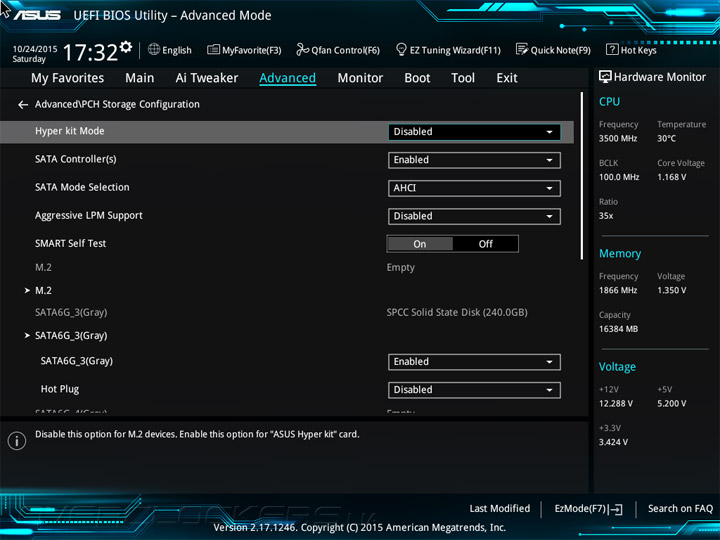Open the Tool tab
This screenshot has width=720, height=540.
pyautogui.click(x=463, y=78)
